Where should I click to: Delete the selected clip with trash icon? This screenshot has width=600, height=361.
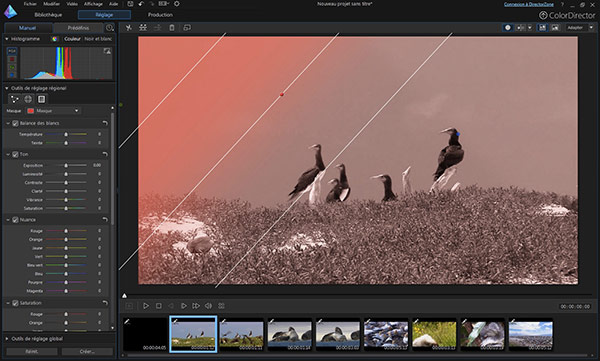tap(172, 28)
